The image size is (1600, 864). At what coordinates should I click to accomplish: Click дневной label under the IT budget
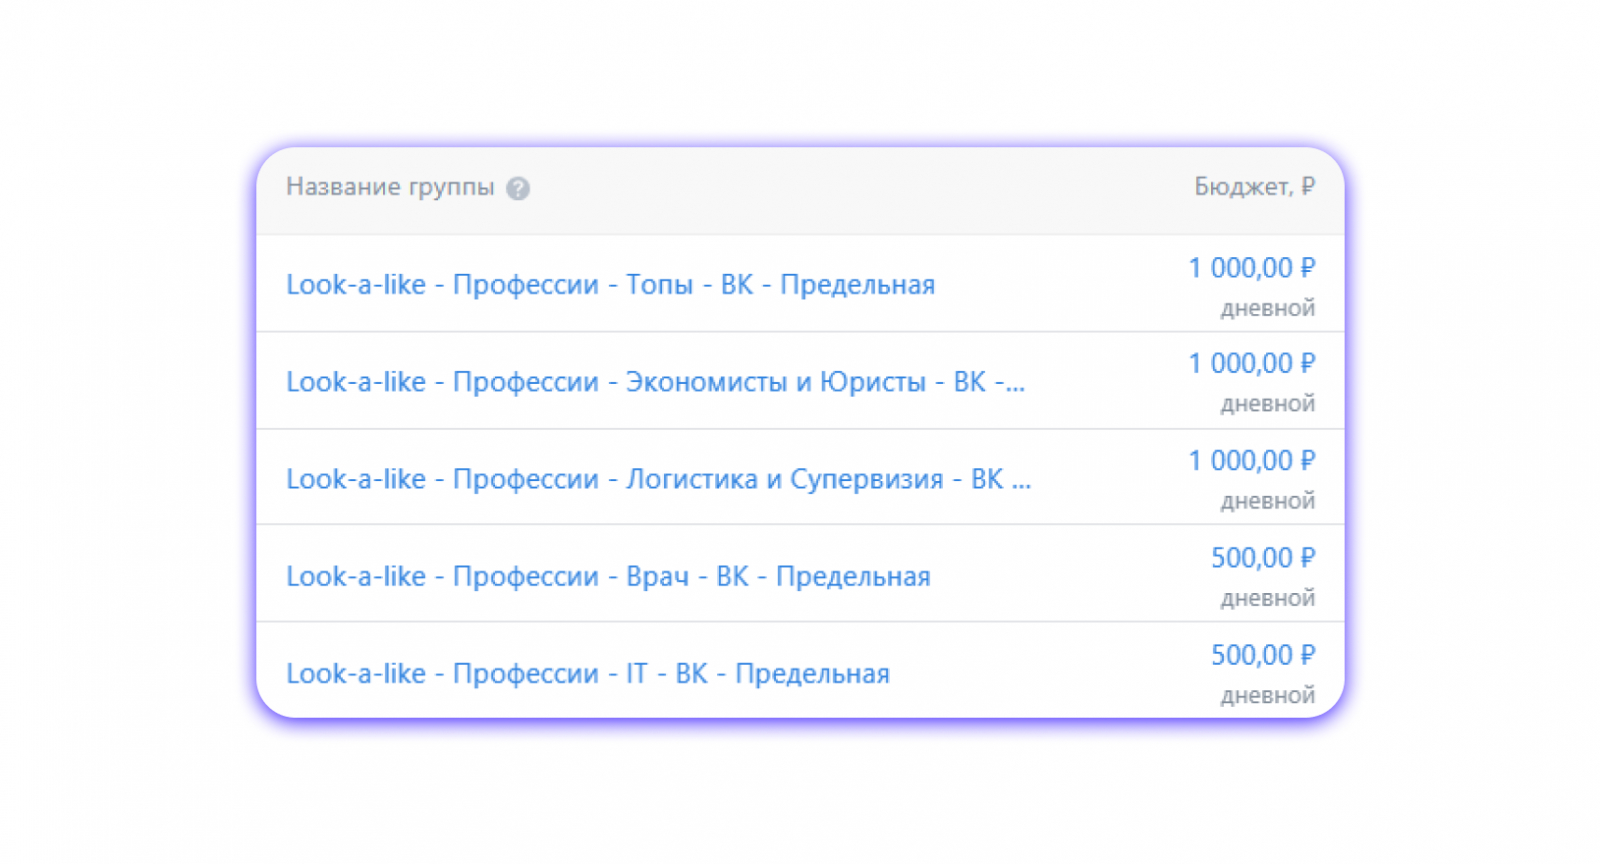click(x=1267, y=695)
